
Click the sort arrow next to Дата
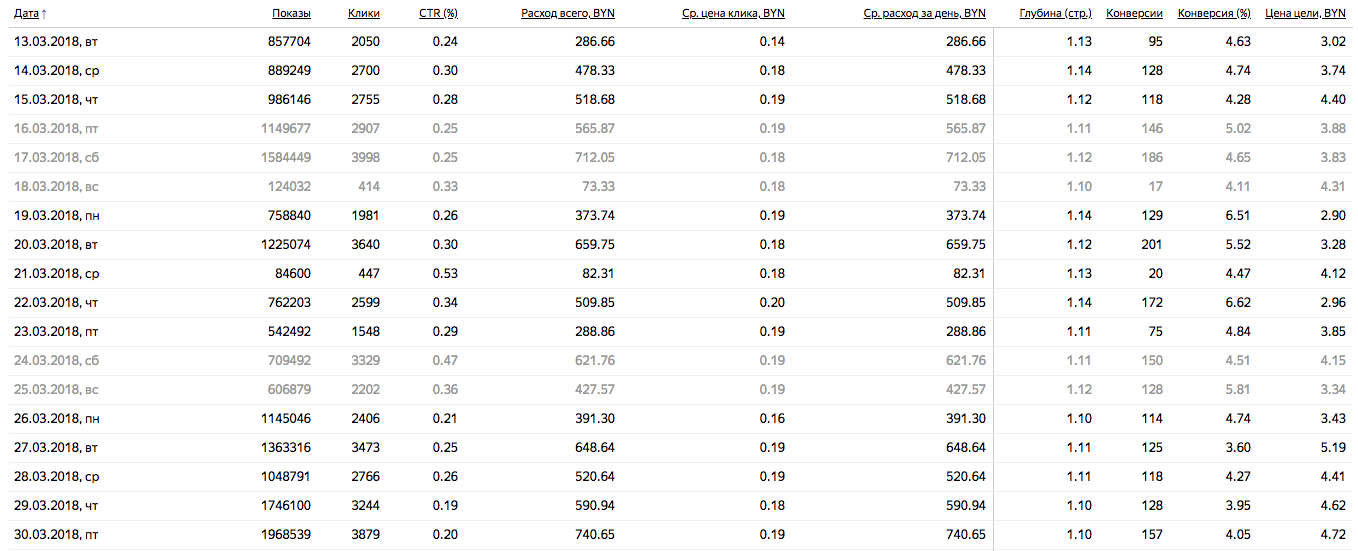(x=45, y=13)
